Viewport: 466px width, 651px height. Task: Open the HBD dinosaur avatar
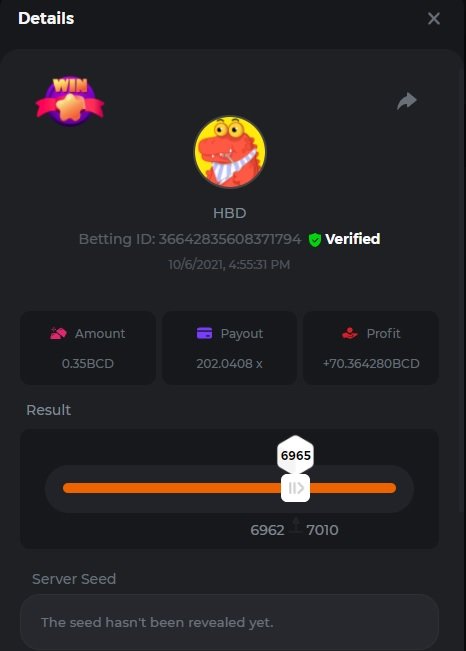tap(230, 152)
